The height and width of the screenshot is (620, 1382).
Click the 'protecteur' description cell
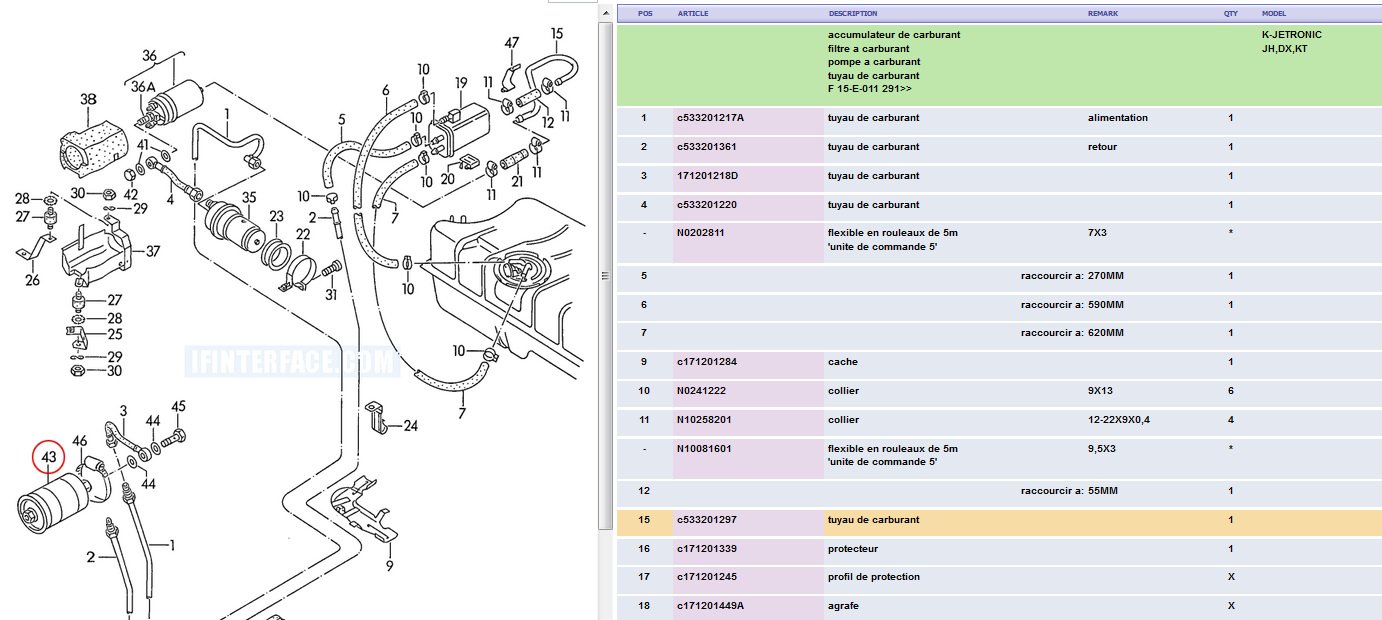[x=853, y=549]
